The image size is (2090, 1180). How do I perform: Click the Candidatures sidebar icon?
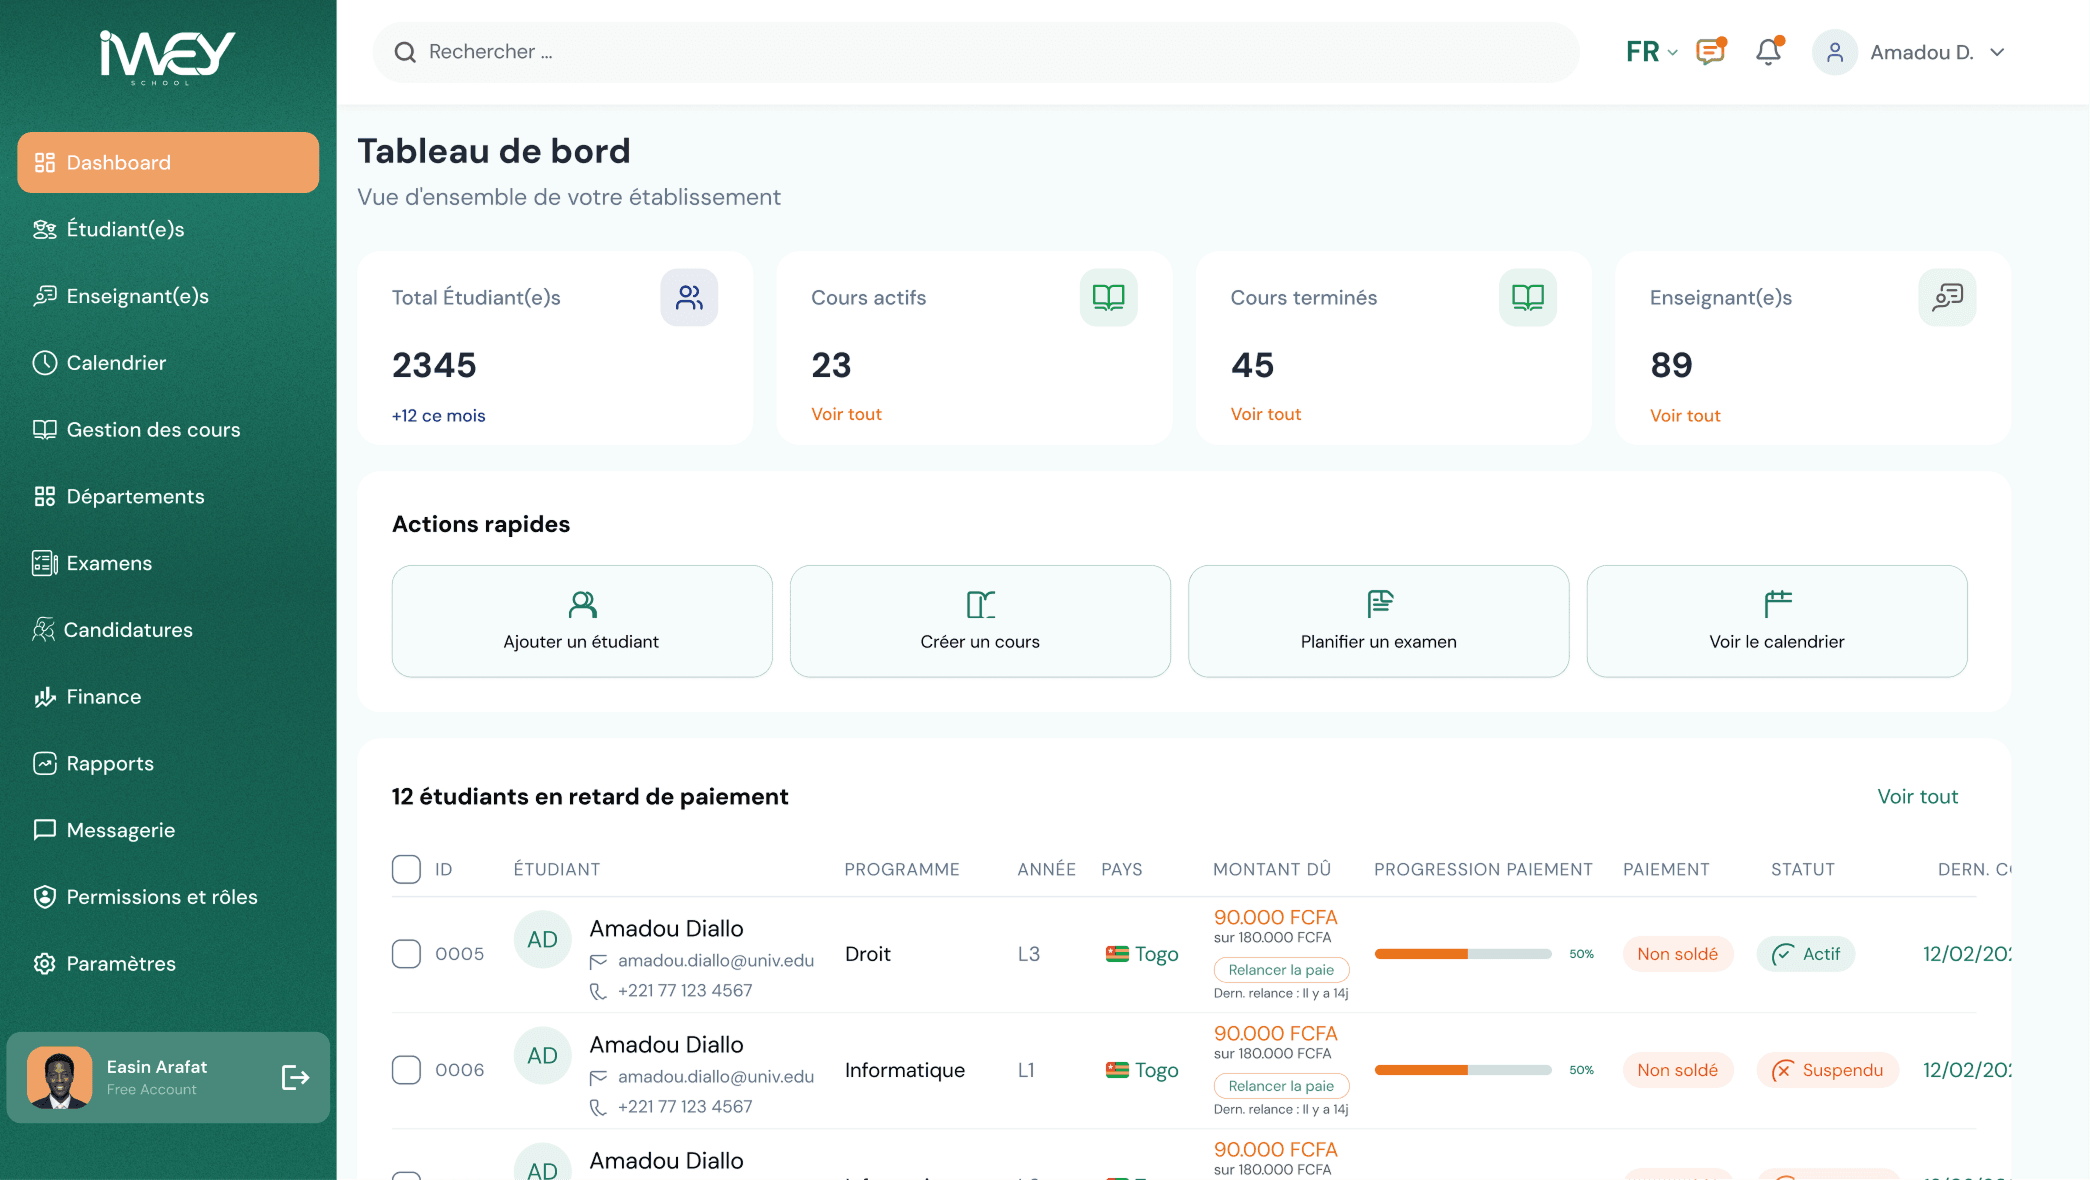point(44,630)
